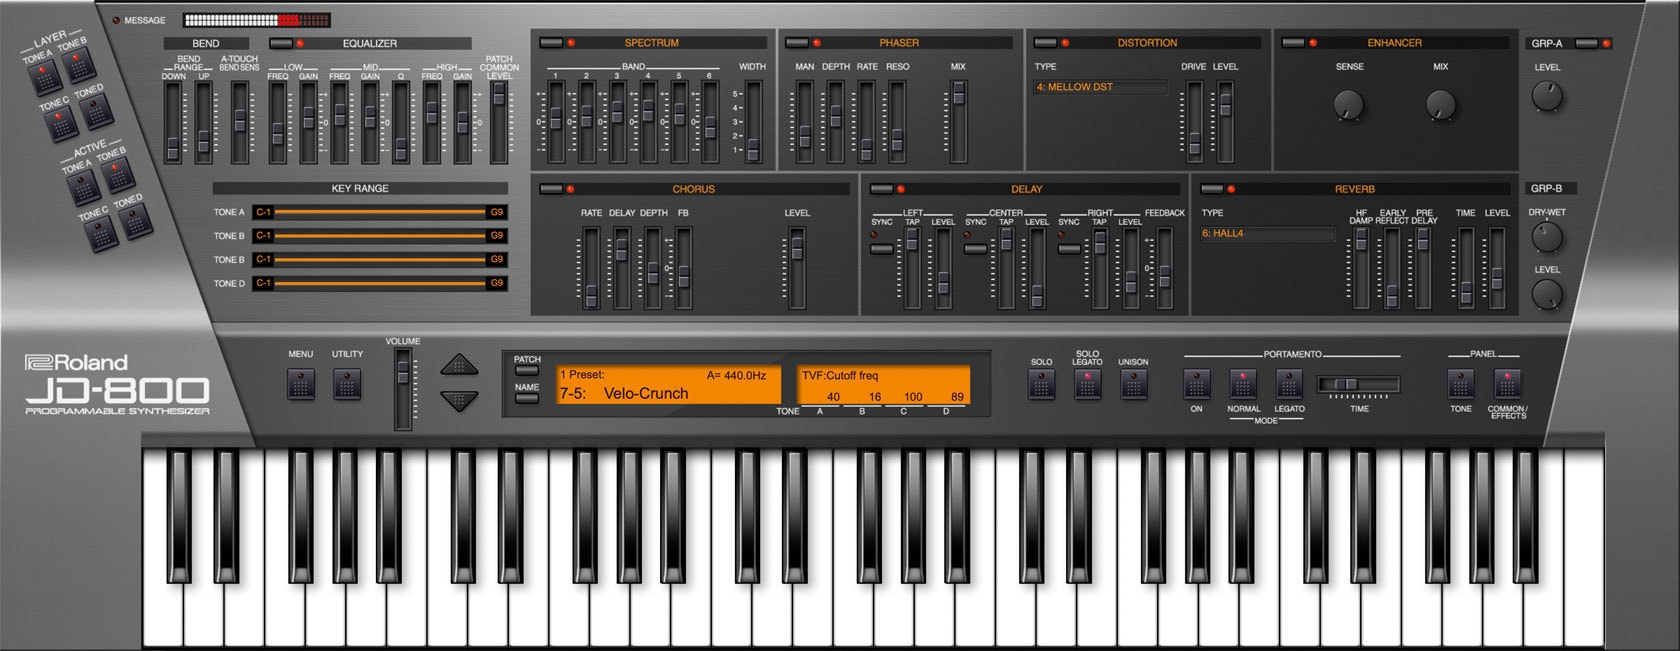1680x651 pixels.
Task: Click the VOLUME slider
Action: click(403, 389)
